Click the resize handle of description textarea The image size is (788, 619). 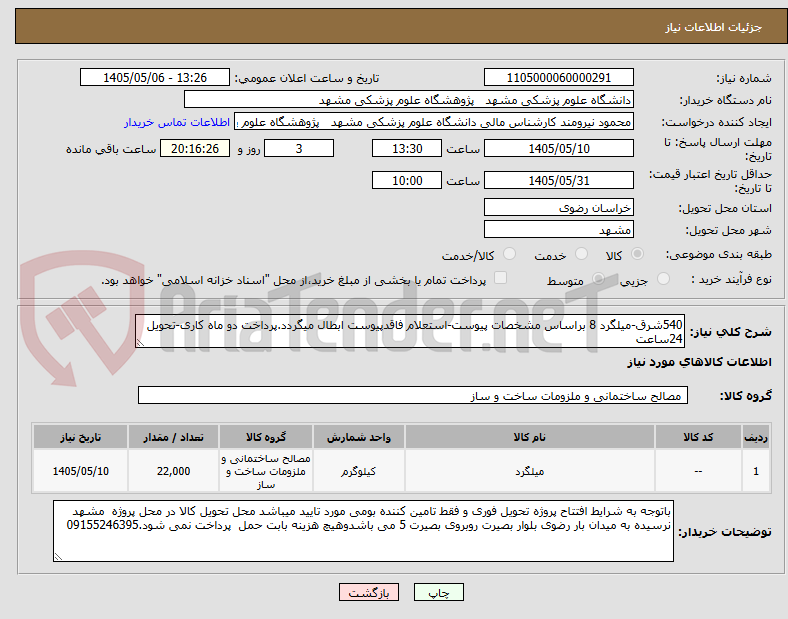tap(140, 343)
